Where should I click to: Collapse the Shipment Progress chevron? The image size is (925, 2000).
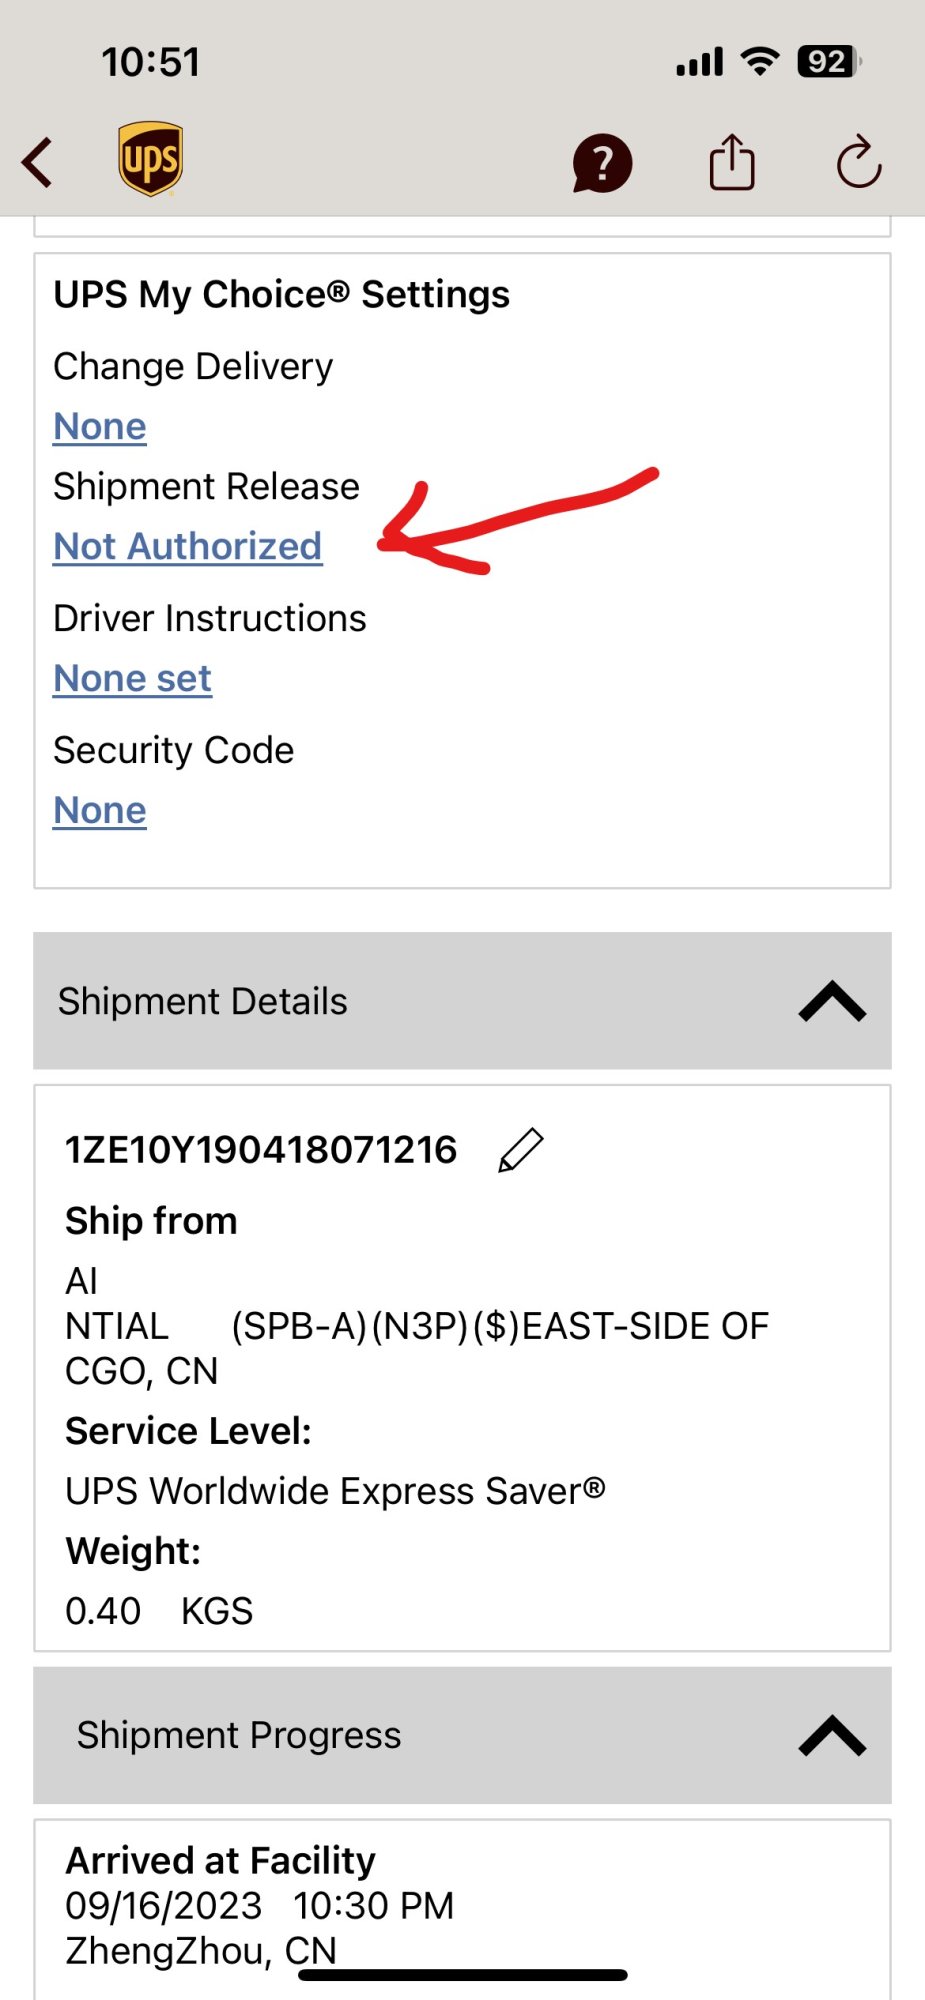click(832, 1736)
